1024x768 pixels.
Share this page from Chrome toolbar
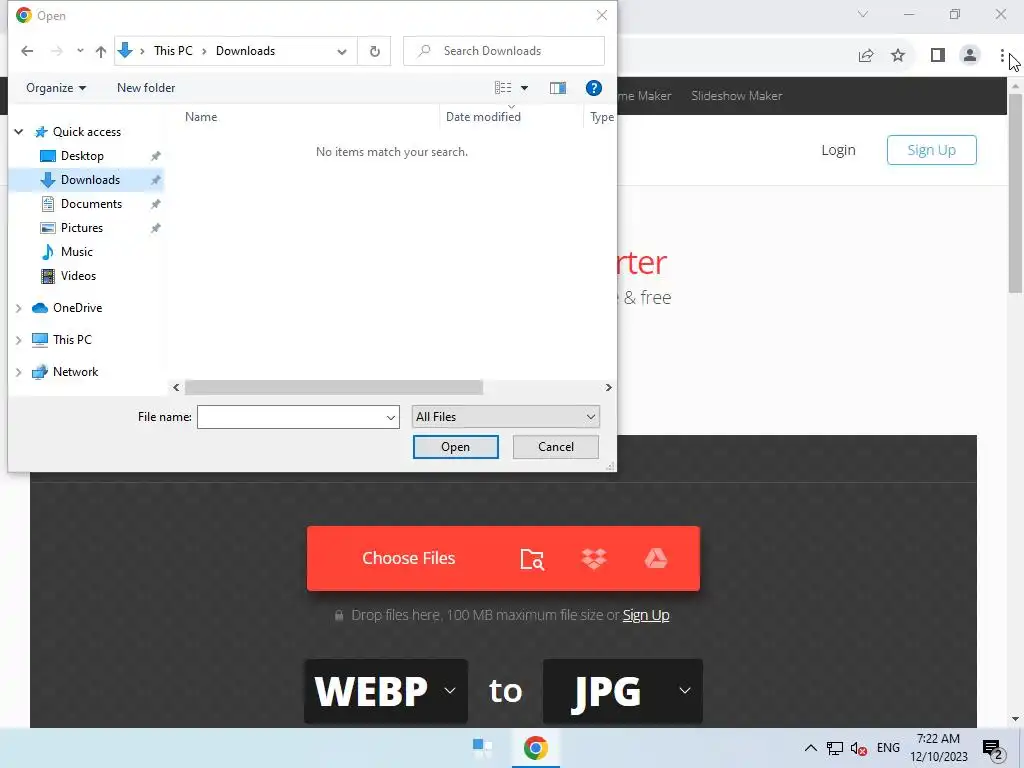(866, 56)
